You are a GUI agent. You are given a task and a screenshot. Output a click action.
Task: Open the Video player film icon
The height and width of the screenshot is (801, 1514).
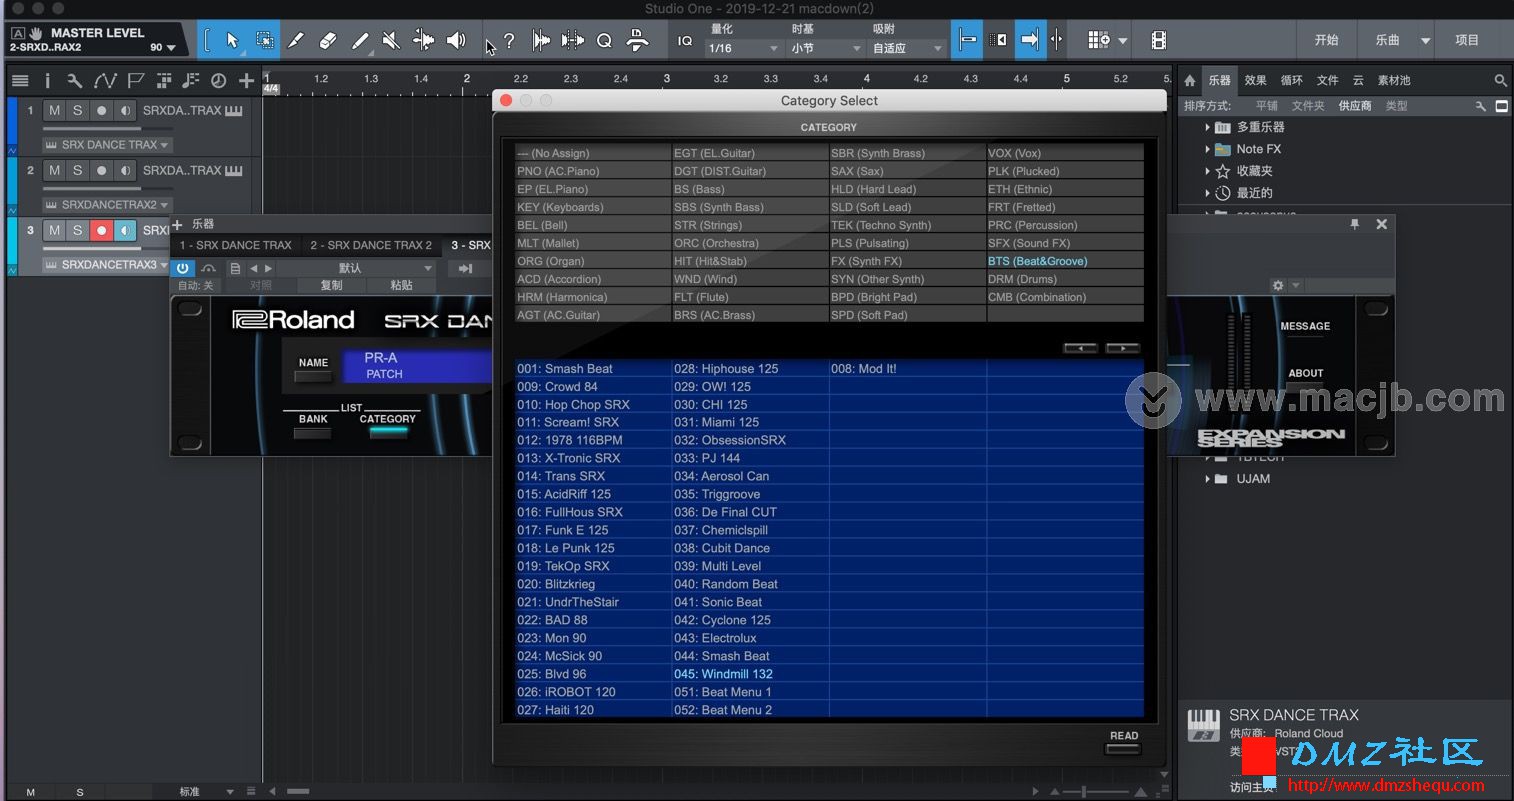pyautogui.click(x=1158, y=40)
